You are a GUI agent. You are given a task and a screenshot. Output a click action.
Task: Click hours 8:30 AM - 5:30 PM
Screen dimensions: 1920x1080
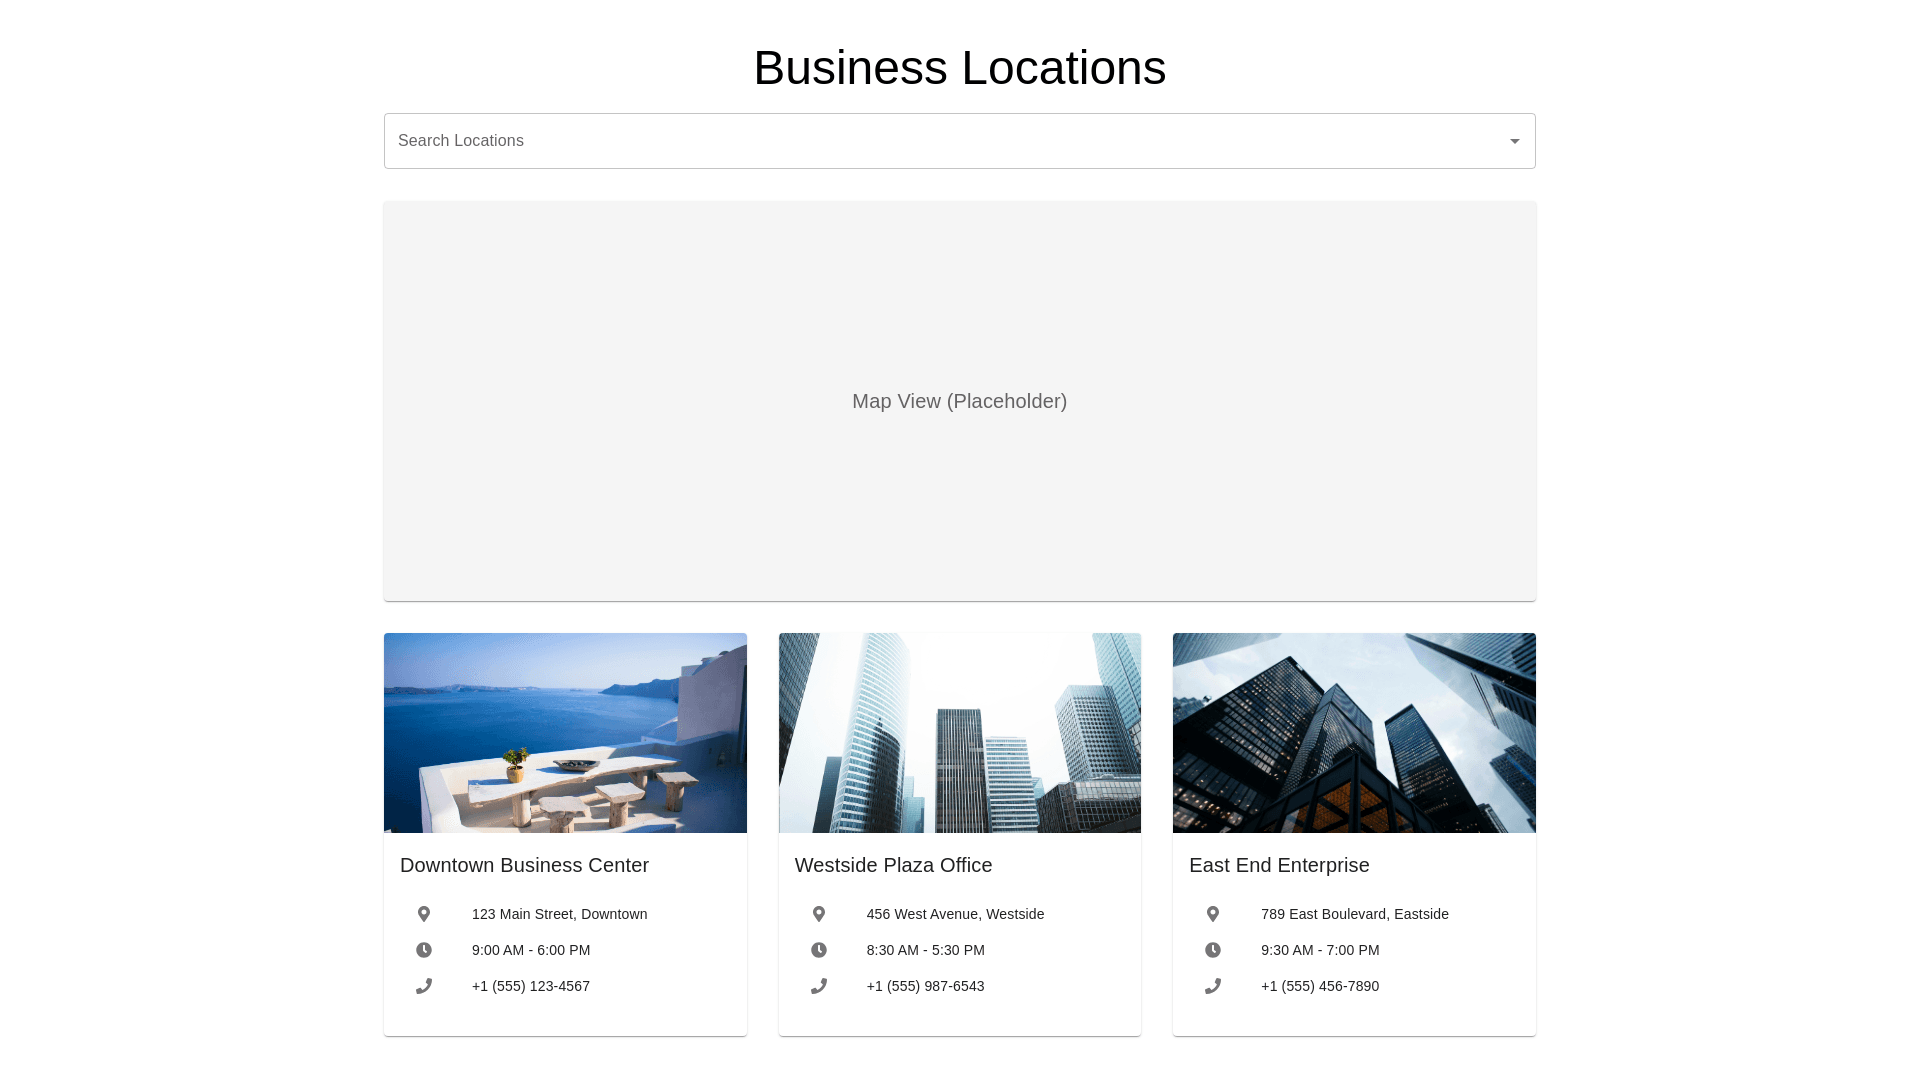pos(926,950)
